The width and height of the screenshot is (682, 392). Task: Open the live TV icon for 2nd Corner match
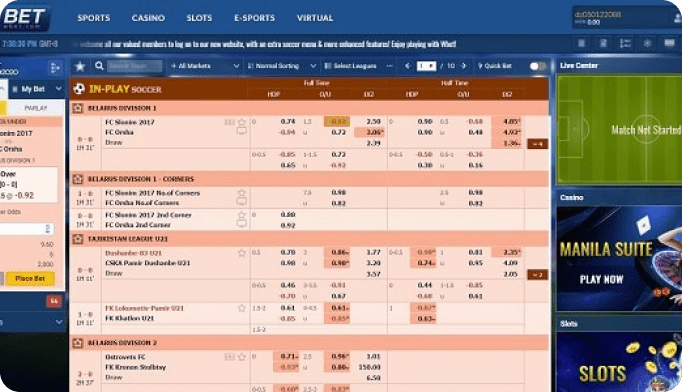242,223
